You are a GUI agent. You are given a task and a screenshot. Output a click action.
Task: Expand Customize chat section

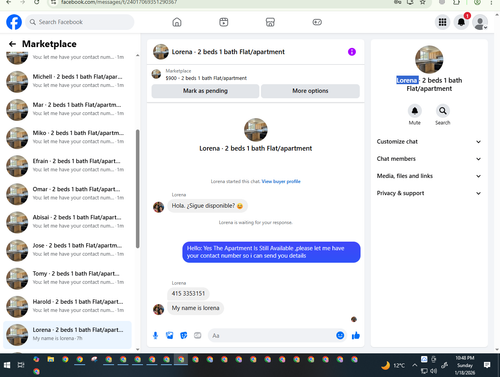click(429, 142)
